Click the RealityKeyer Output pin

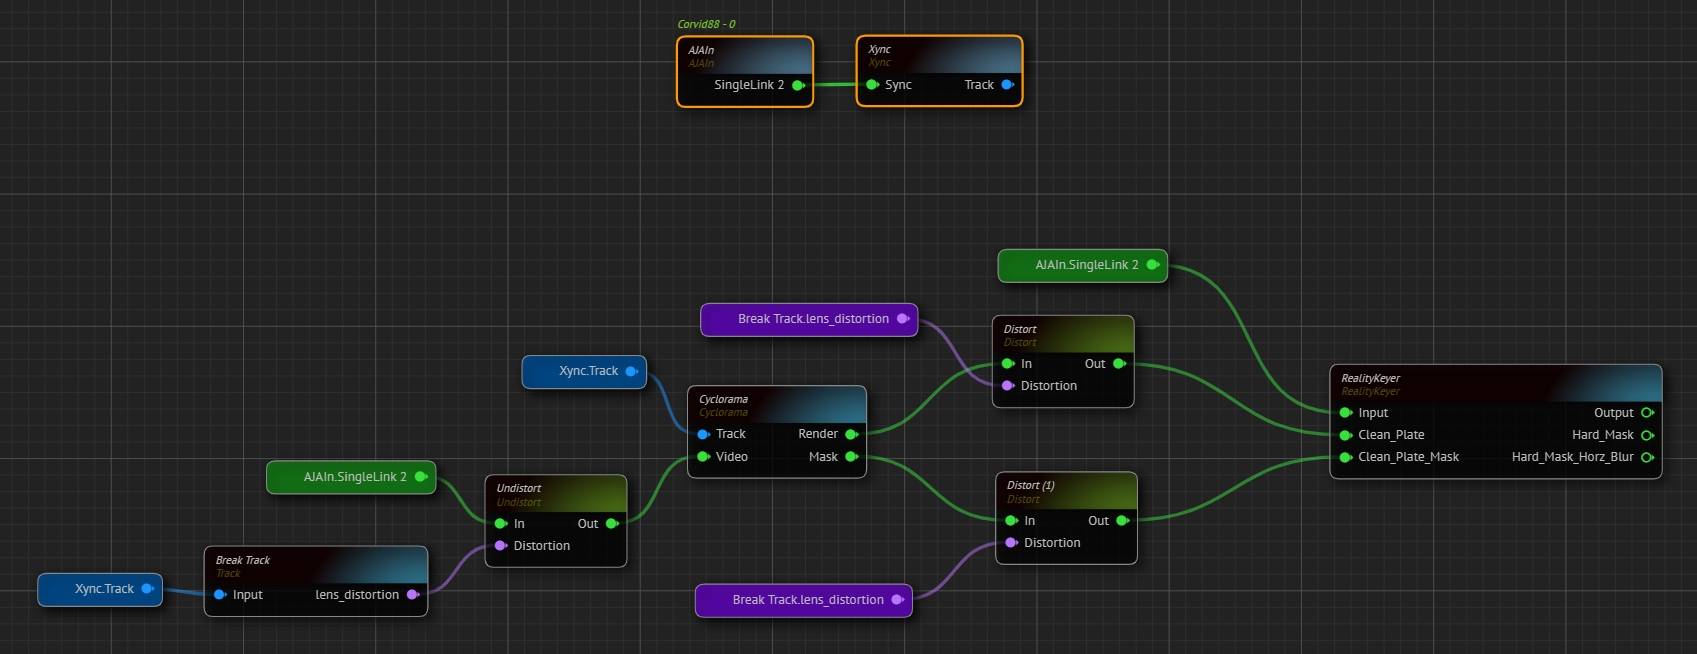(x=1646, y=413)
